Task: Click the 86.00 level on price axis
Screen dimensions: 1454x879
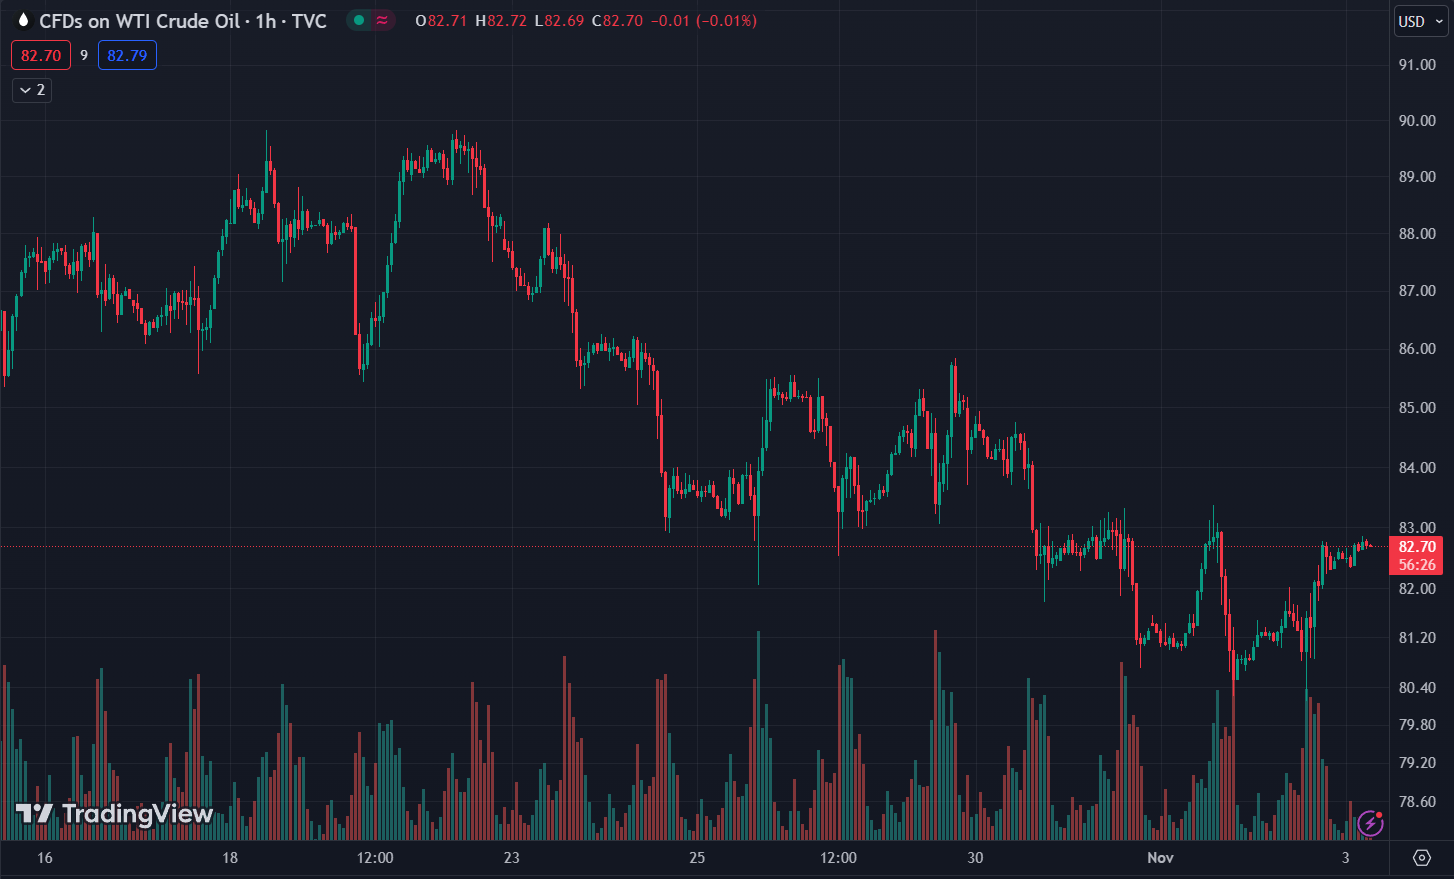Action: coord(1416,349)
